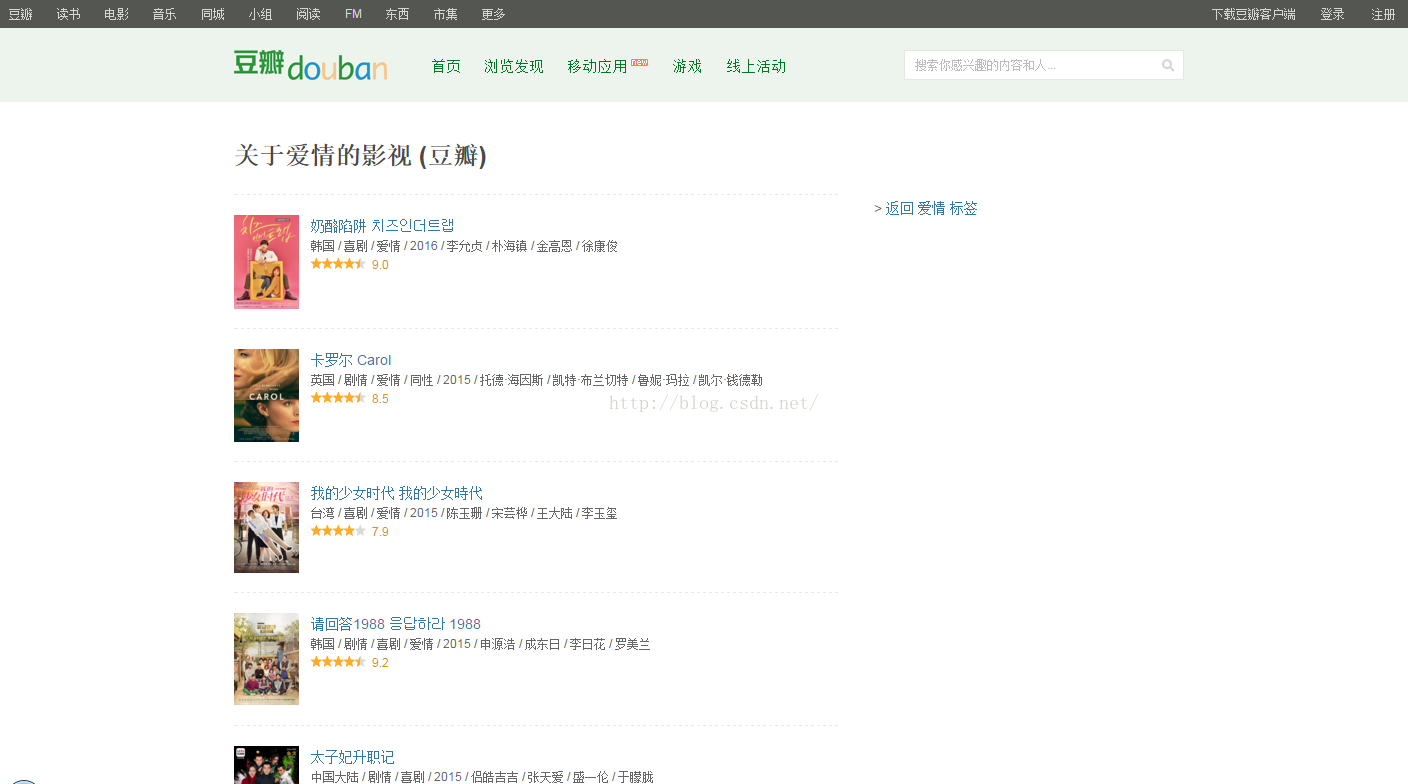This screenshot has width=1408, height=784.
Task: Open 小组 in top bar
Action: (260, 14)
